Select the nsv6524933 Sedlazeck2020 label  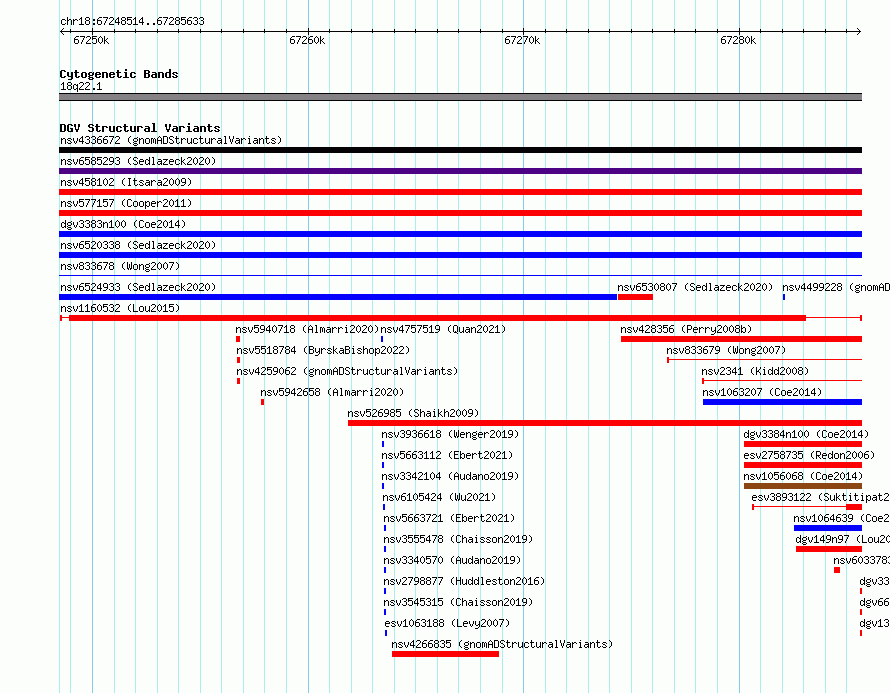[138, 287]
